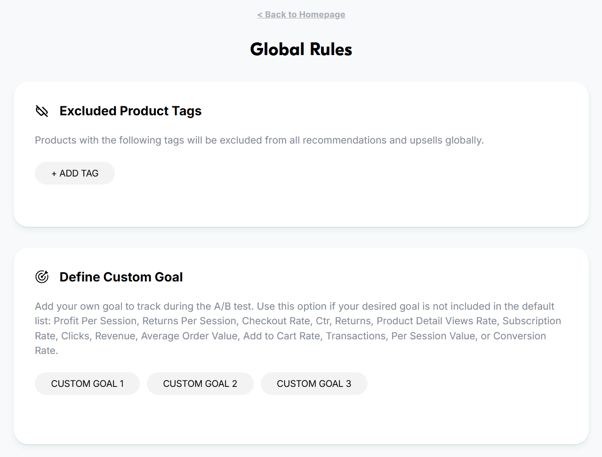Click the Global Rules page title

point(301,50)
